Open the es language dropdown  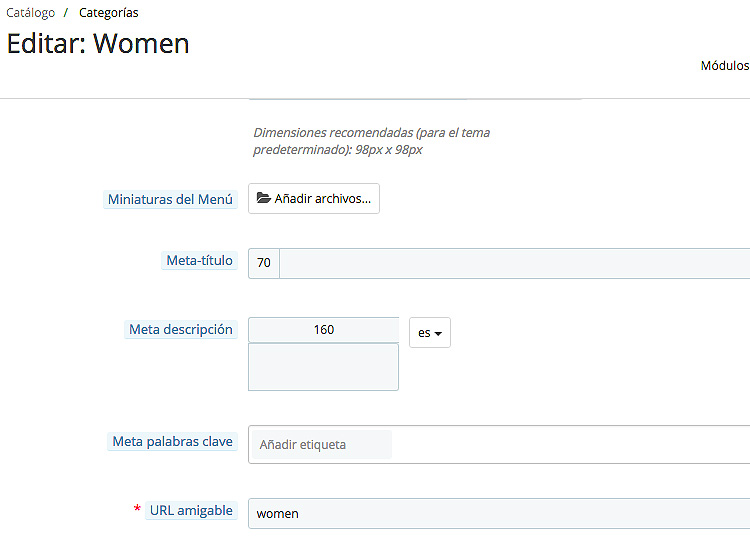click(x=430, y=332)
